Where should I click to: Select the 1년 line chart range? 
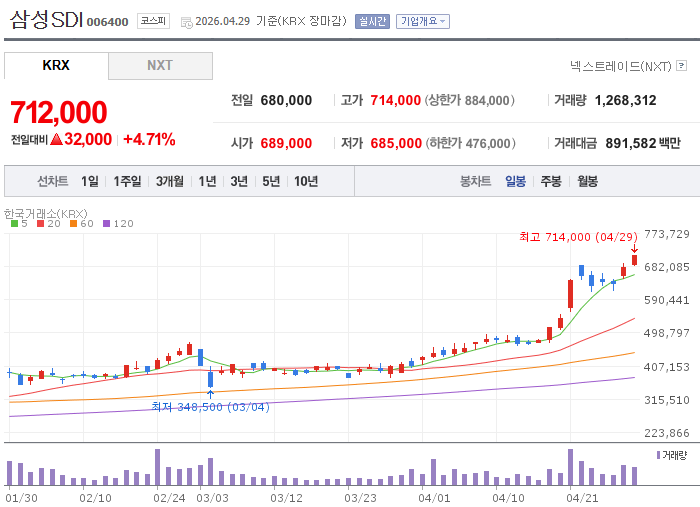click(208, 181)
